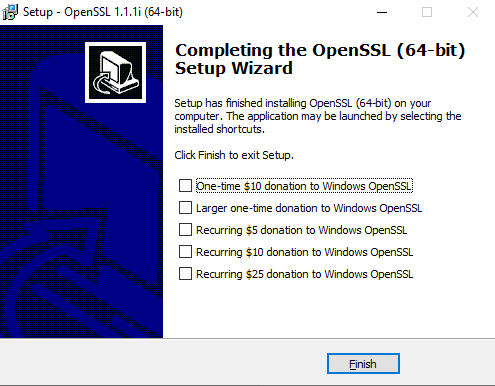Select the Recurring $25 donation checkbox
Screen dimensions: 495x386
point(185,274)
